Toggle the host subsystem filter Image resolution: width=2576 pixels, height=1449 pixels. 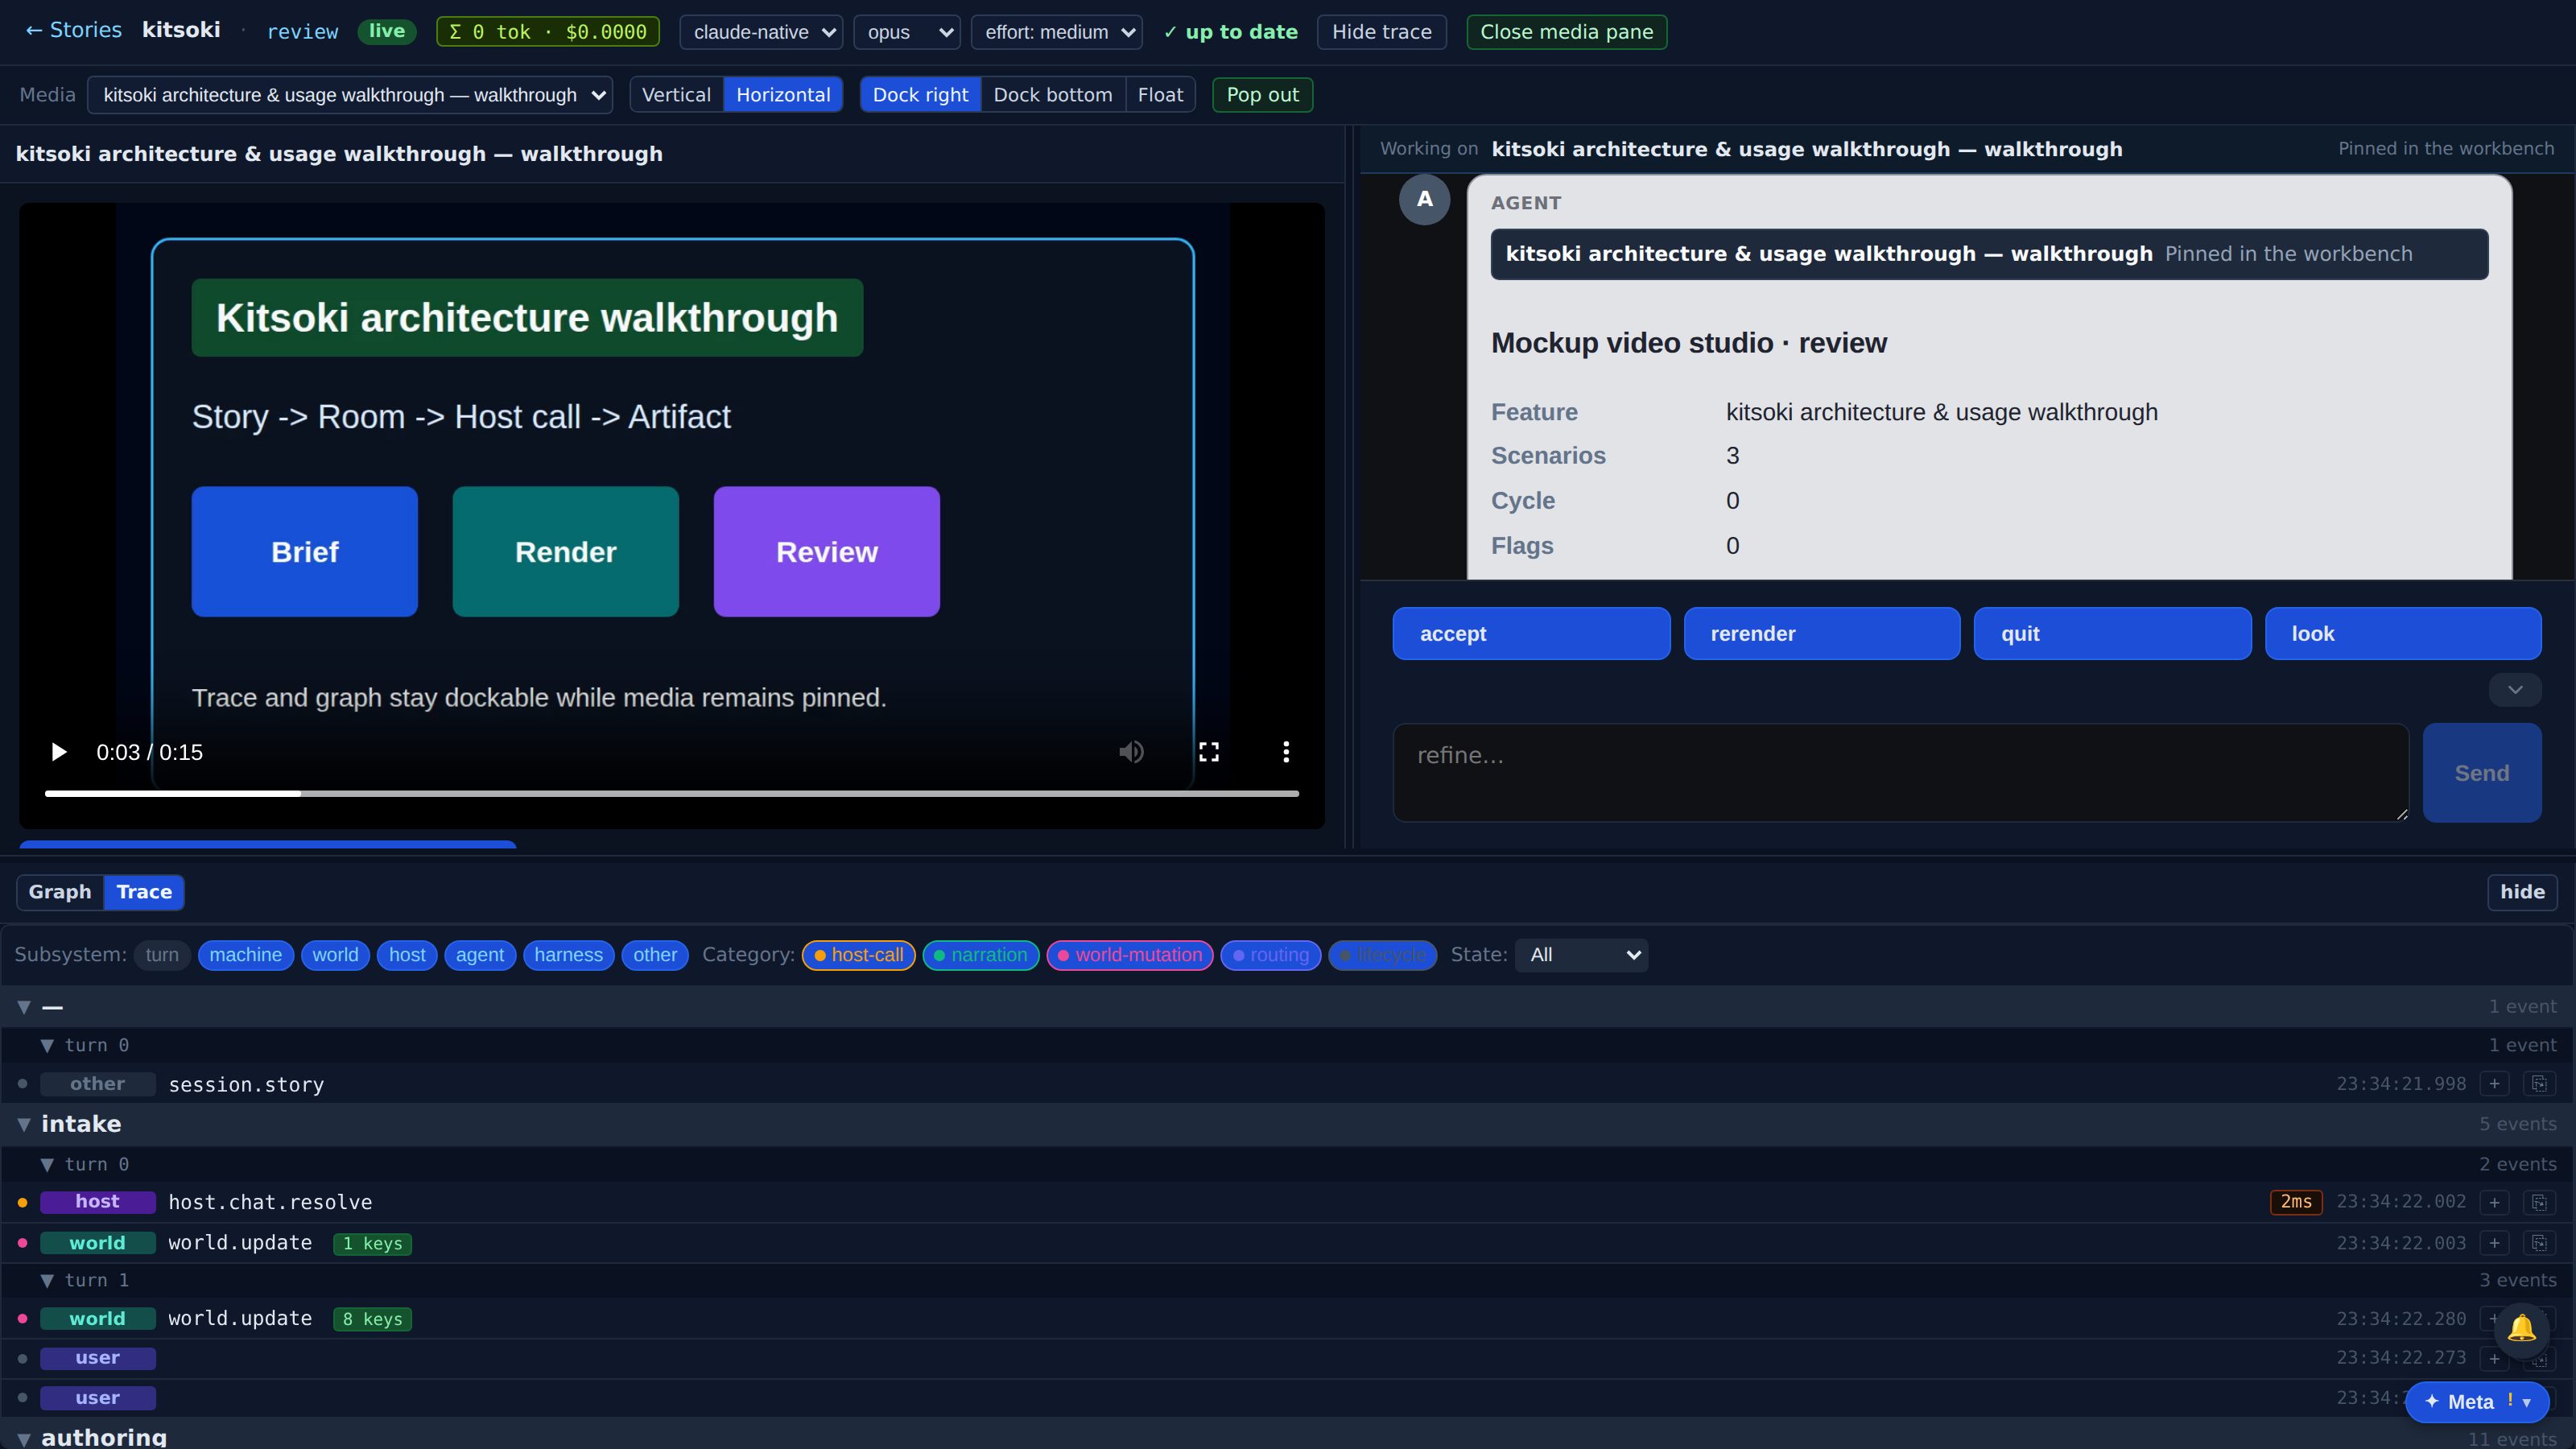[x=407, y=955]
